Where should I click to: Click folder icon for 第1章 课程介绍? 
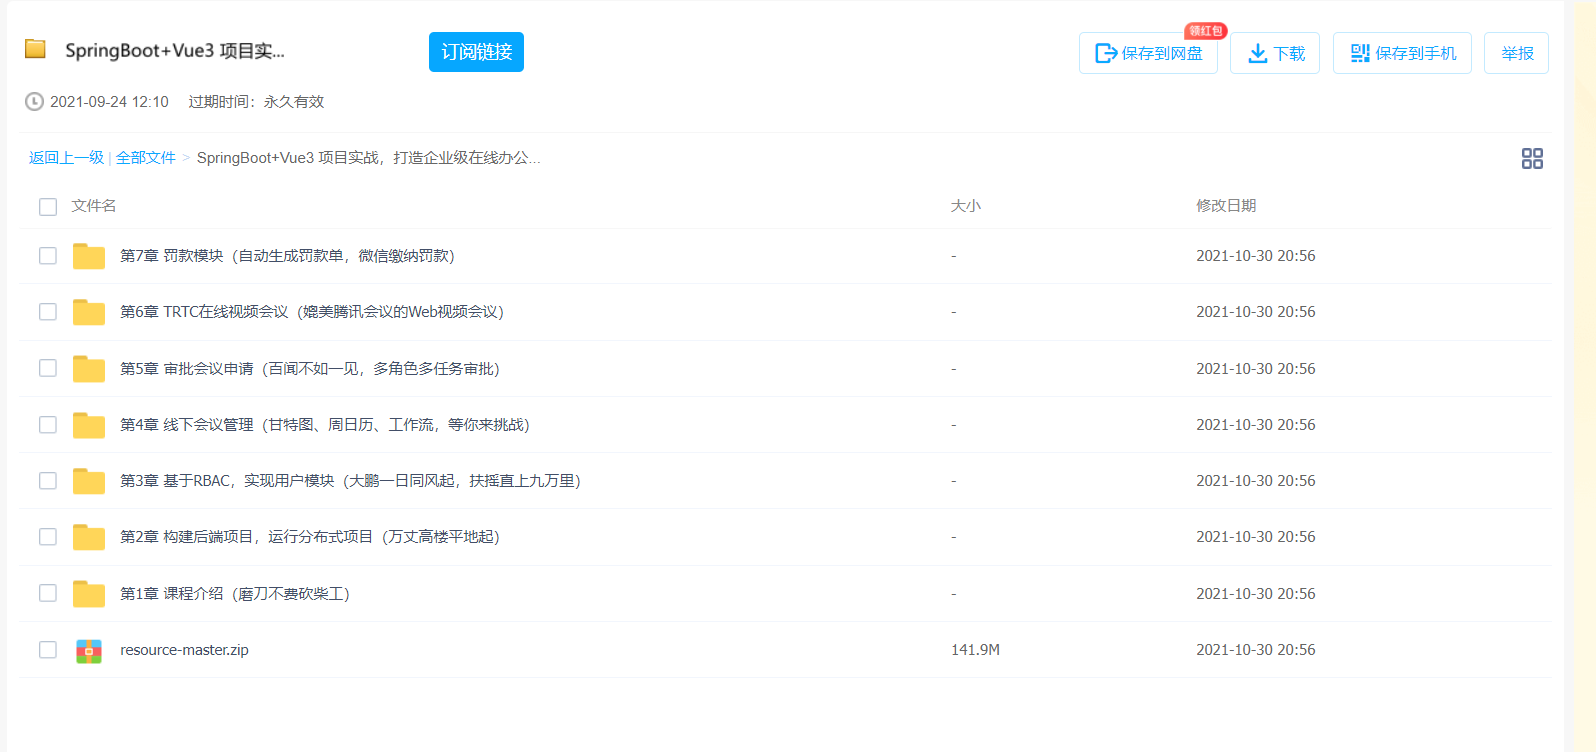coord(89,594)
